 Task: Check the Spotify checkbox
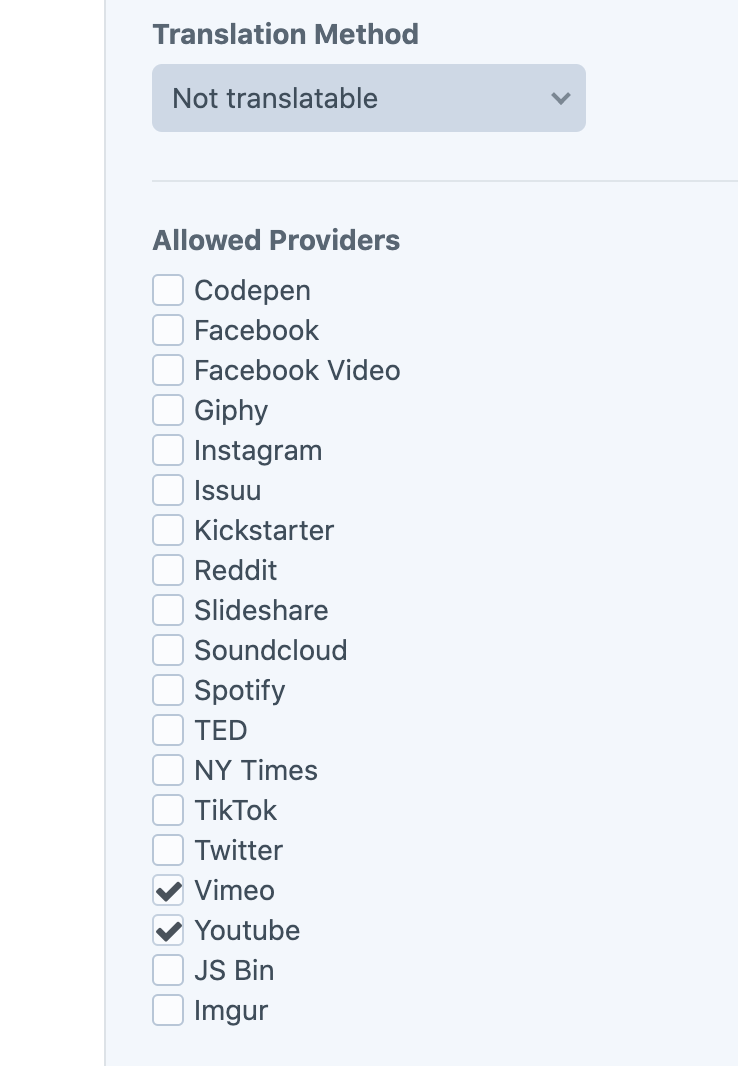[167, 690]
